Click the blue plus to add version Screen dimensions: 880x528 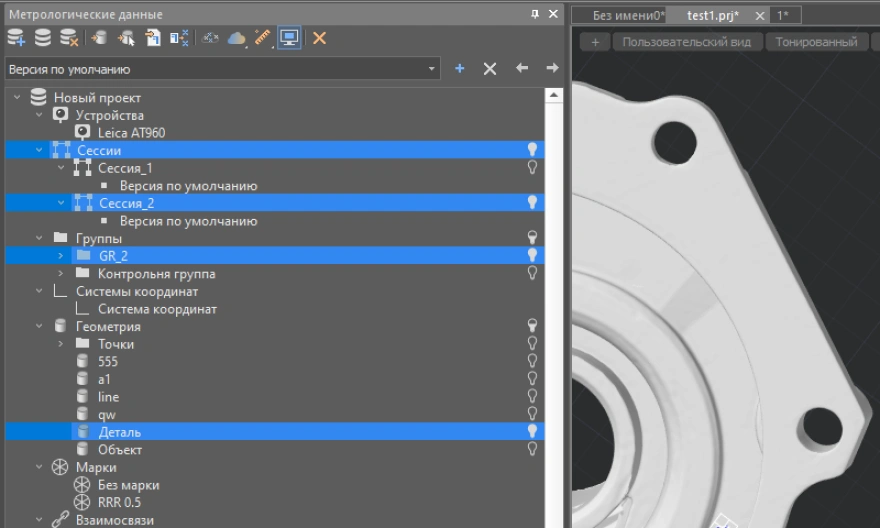[x=460, y=69]
